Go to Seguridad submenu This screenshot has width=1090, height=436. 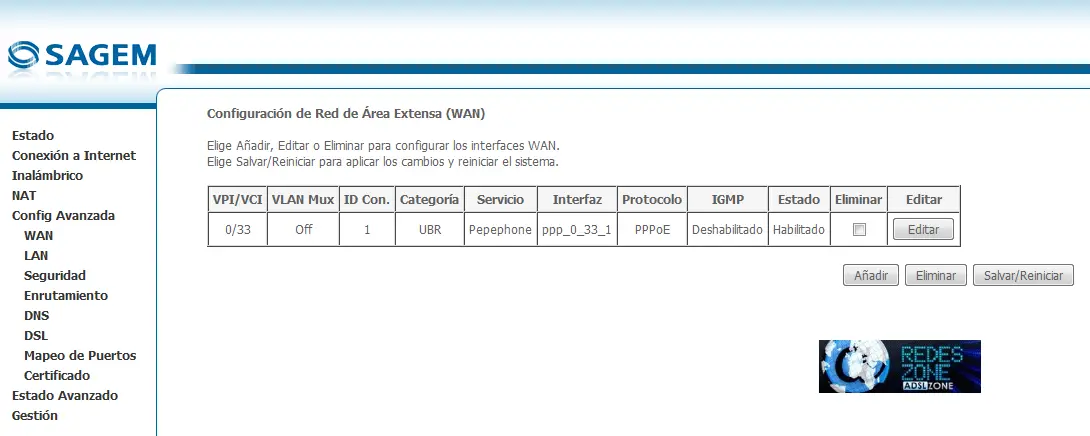(55, 276)
